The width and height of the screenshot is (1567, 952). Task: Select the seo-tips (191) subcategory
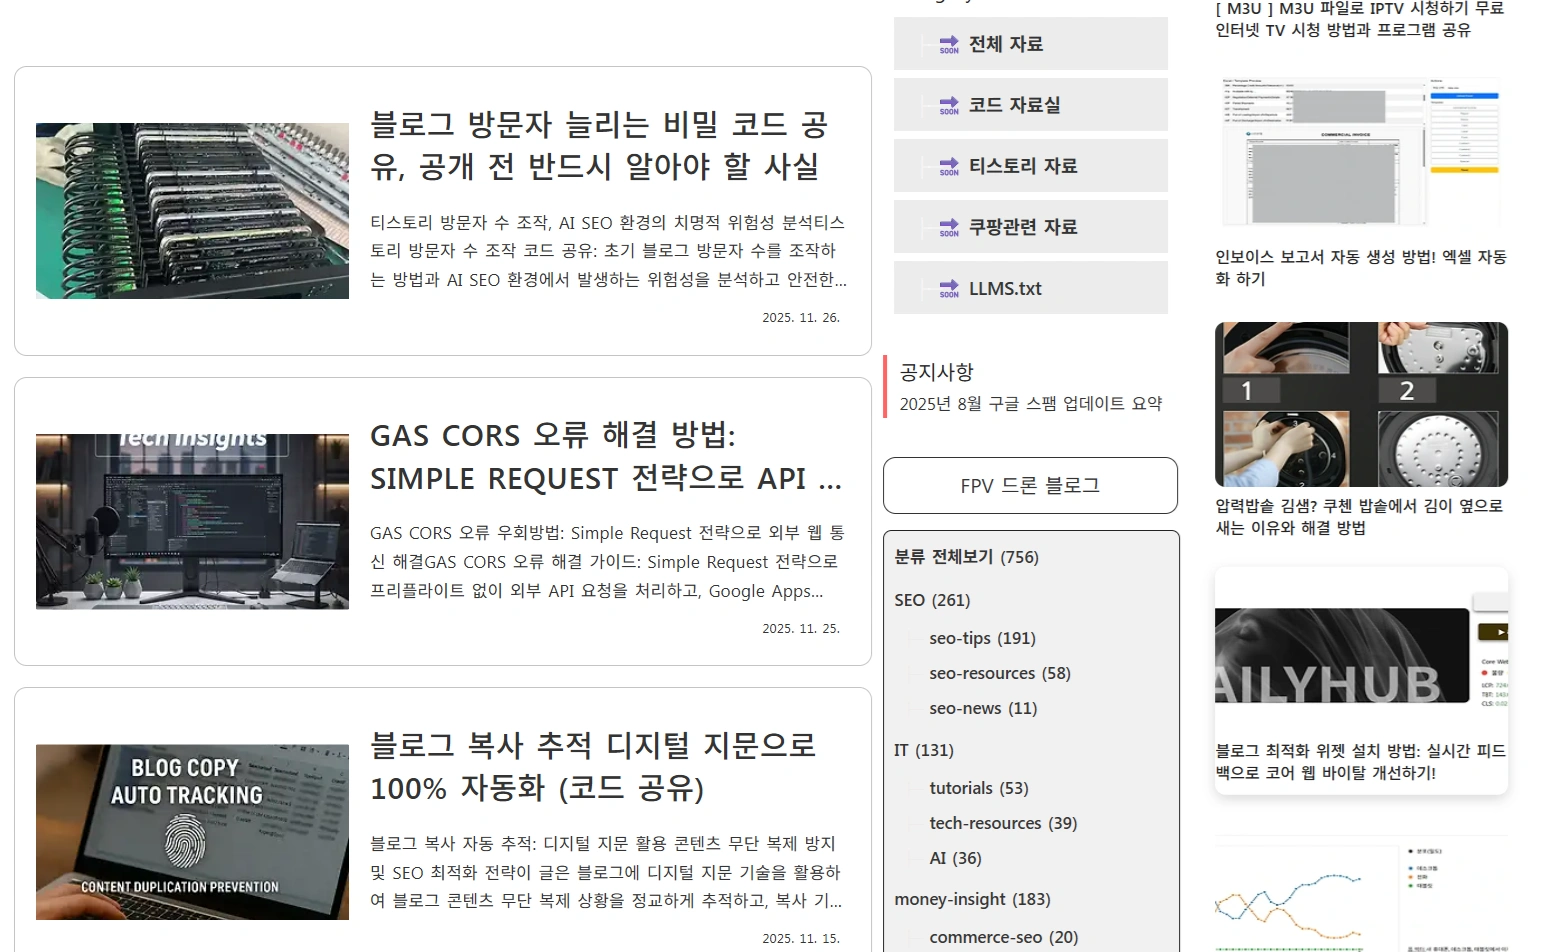[982, 637]
